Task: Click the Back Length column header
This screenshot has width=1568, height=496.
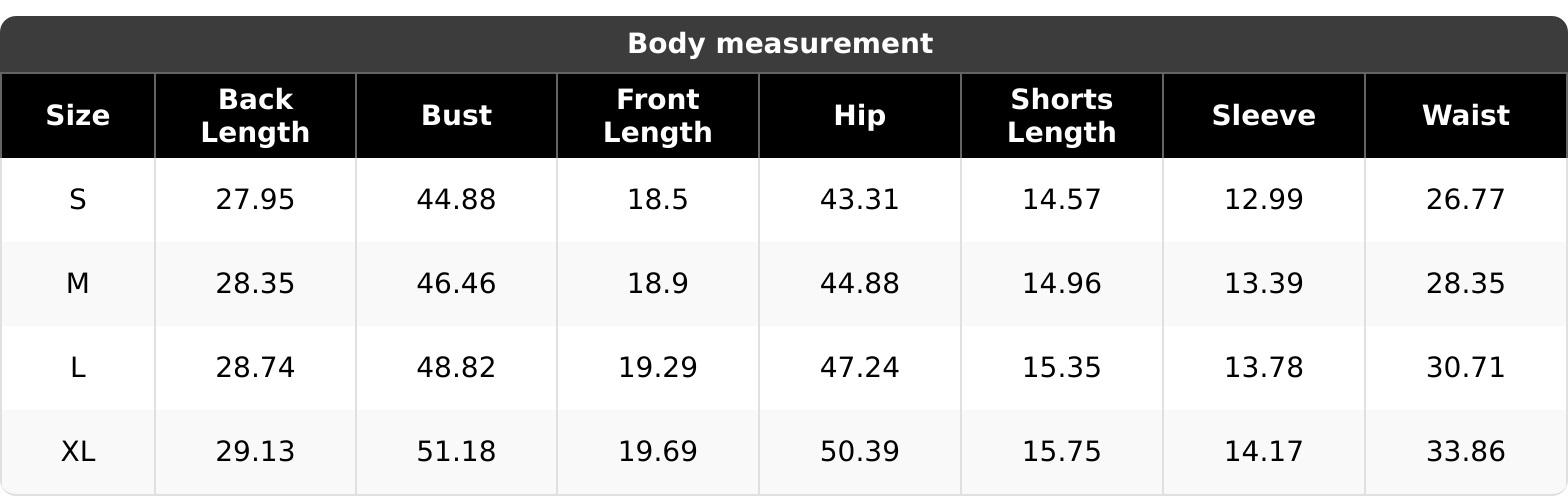Action: tap(255, 116)
